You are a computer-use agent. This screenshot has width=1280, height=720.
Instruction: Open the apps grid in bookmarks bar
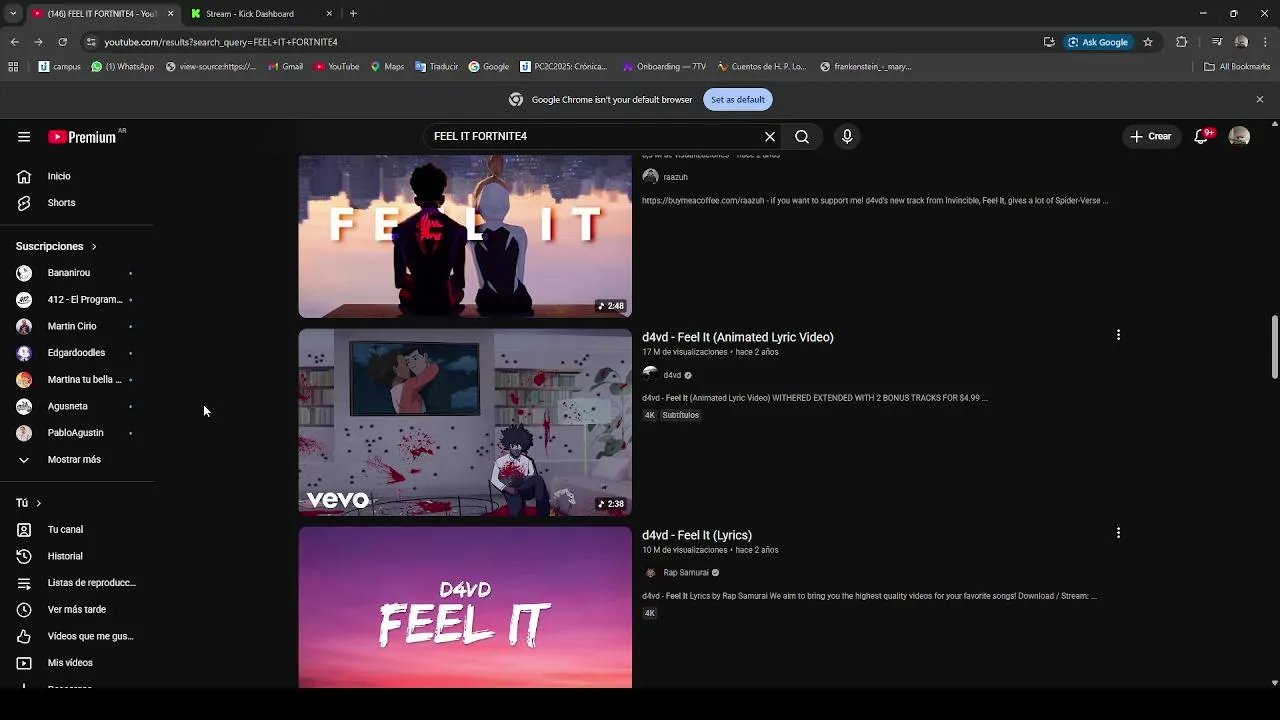pyautogui.click(x=13, y=67)
